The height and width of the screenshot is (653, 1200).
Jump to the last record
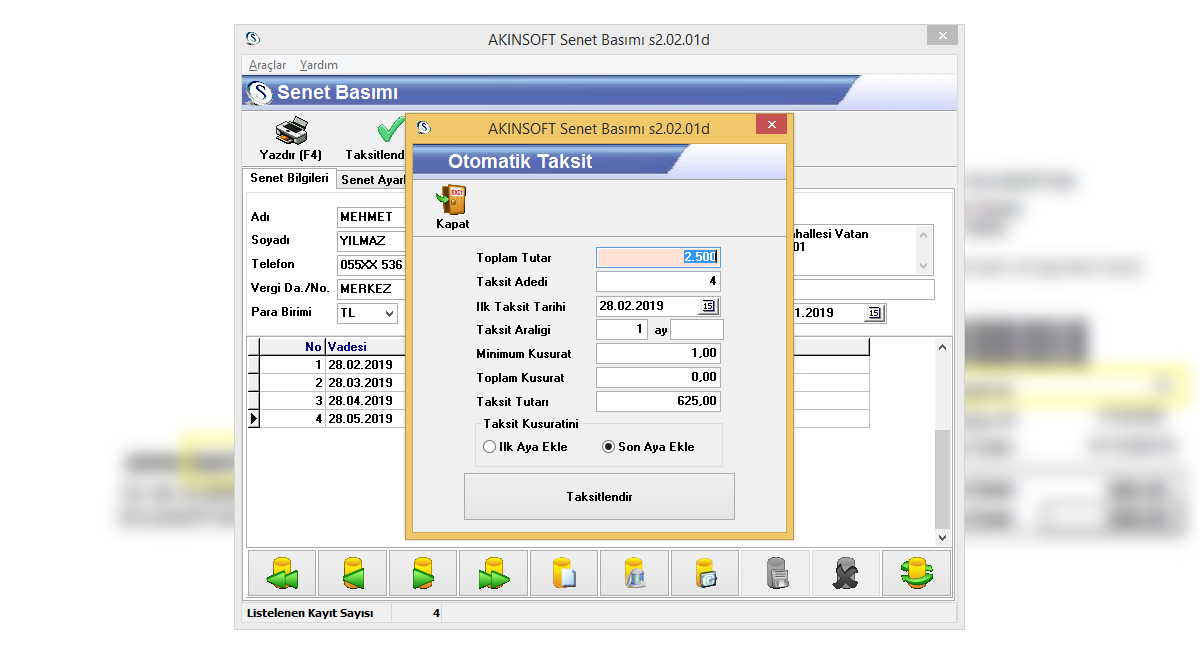[493, 573]
